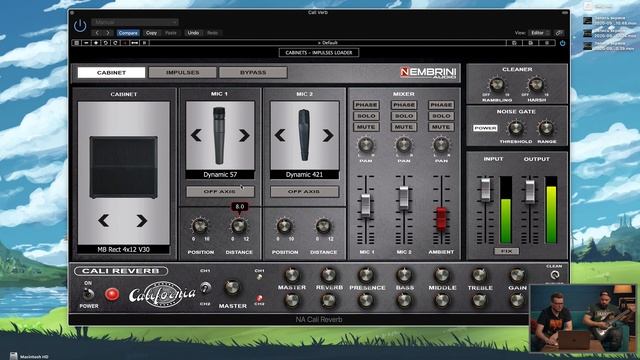Click the red power lamp on amp
The width and height of the screenshot is (640, 360).
pos(112,294)
